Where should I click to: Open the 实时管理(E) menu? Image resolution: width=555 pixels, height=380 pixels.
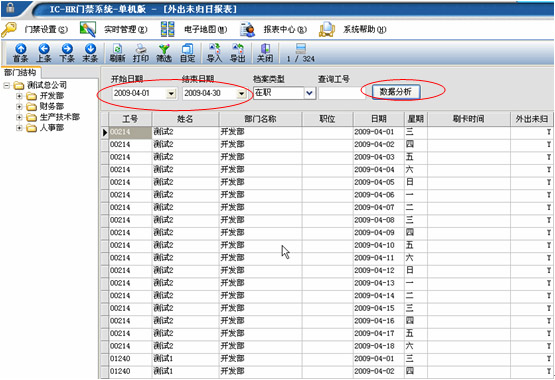[x=126, y=29]
